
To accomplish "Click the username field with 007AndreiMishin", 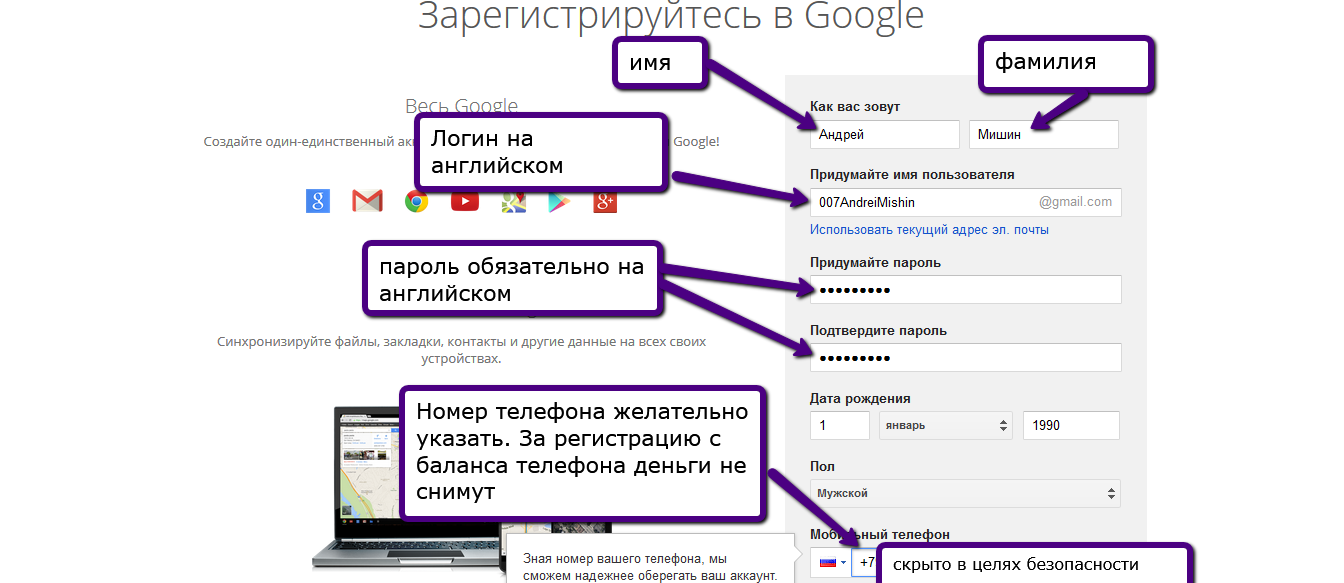I will click(965, 202).
